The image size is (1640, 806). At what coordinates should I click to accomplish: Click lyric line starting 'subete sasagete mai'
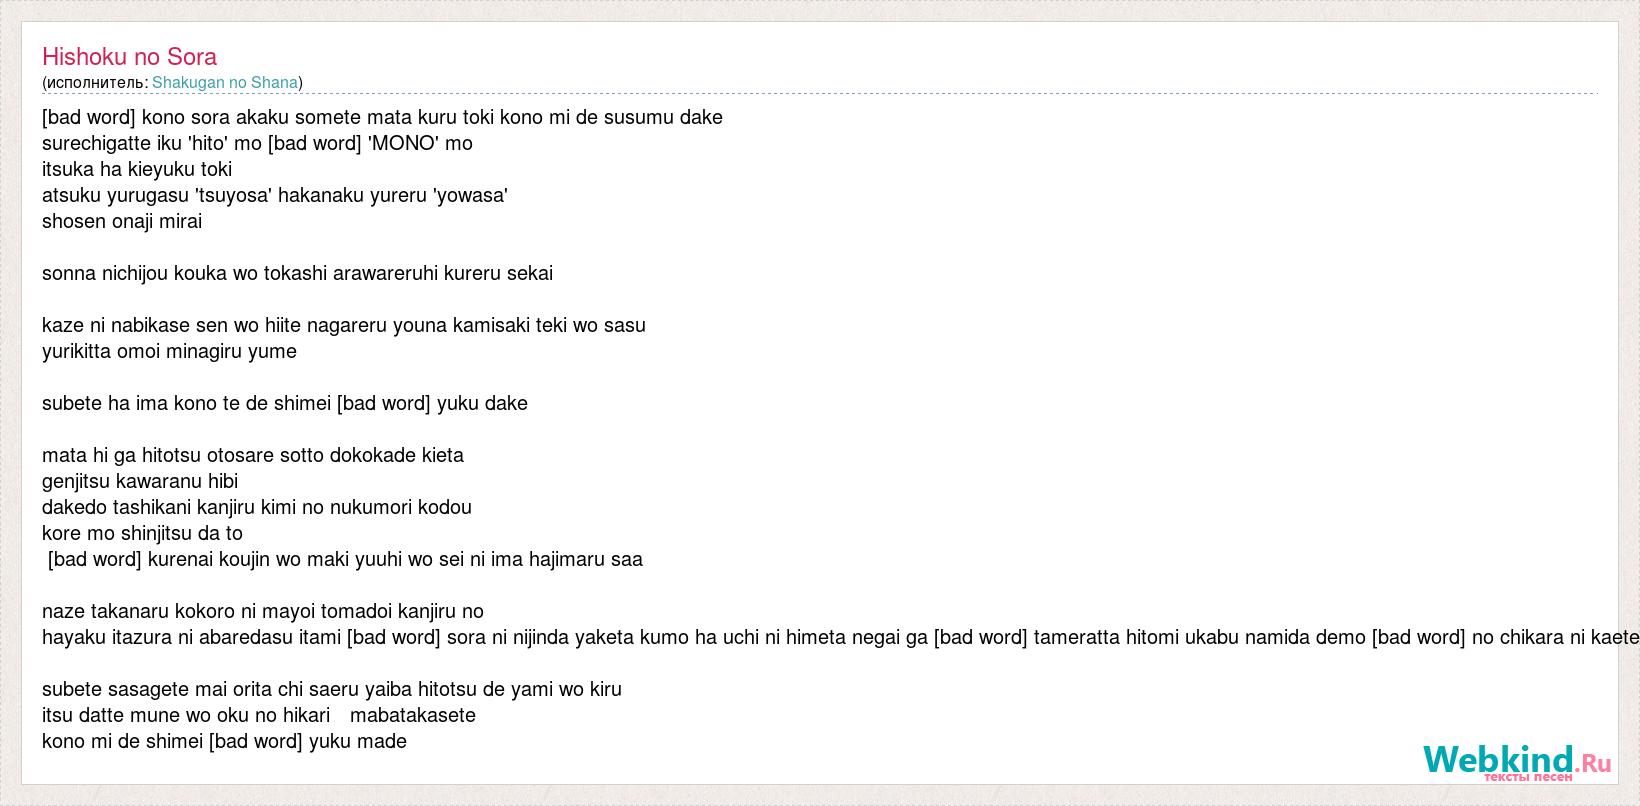332,689
